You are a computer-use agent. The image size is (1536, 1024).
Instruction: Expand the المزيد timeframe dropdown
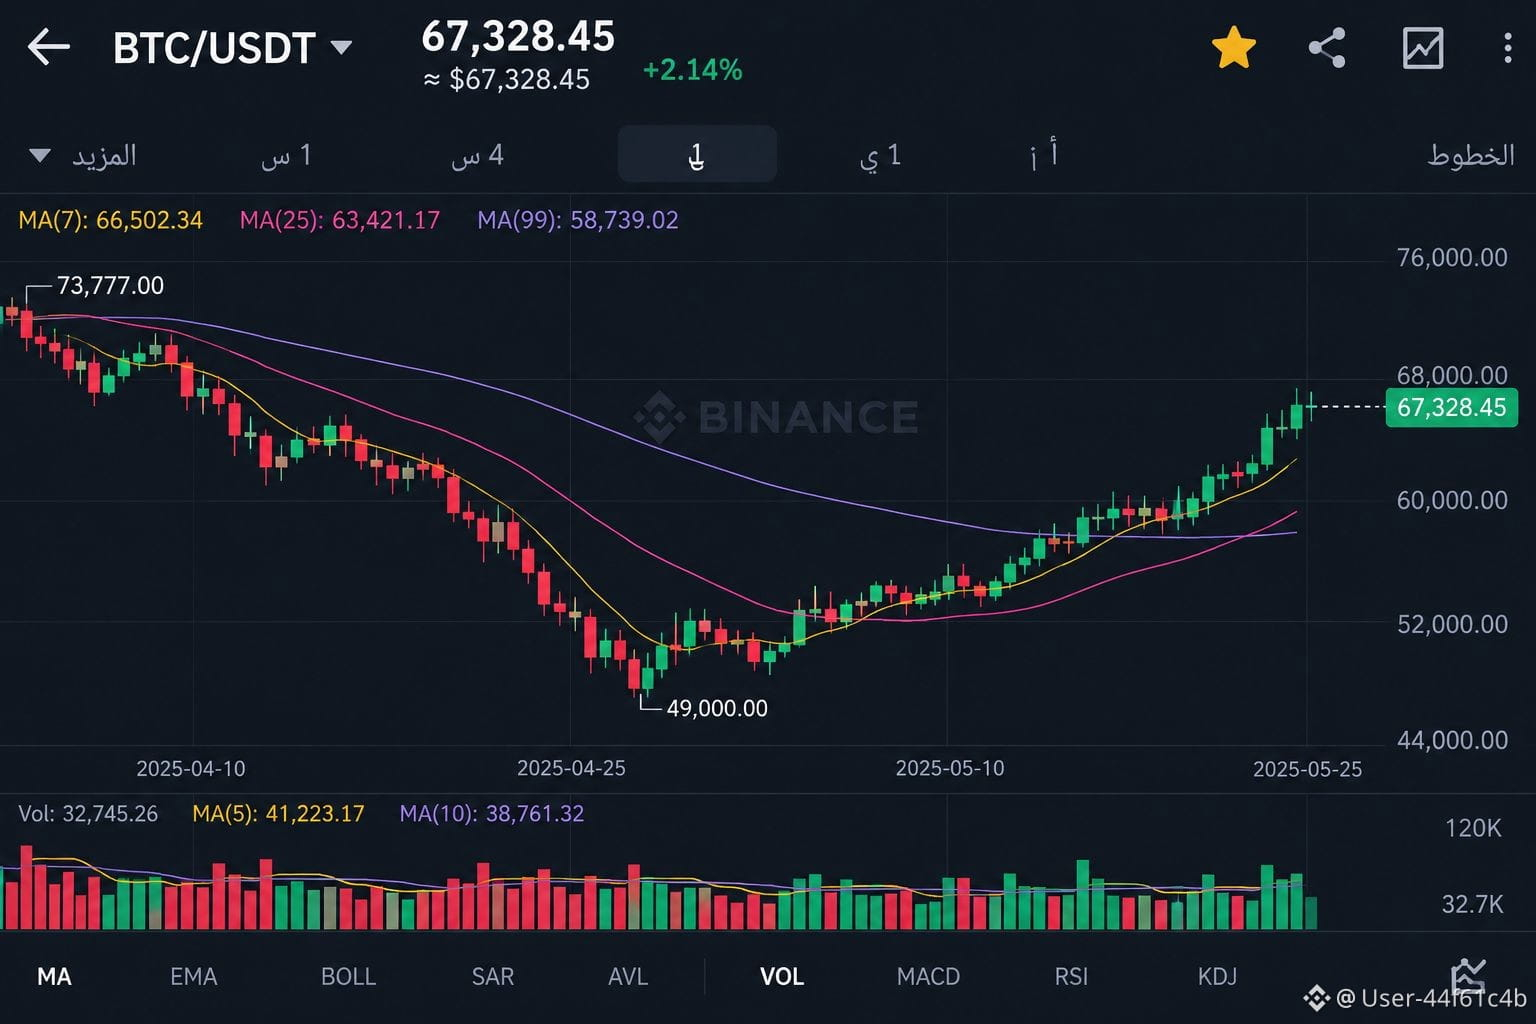click(83, 155)
